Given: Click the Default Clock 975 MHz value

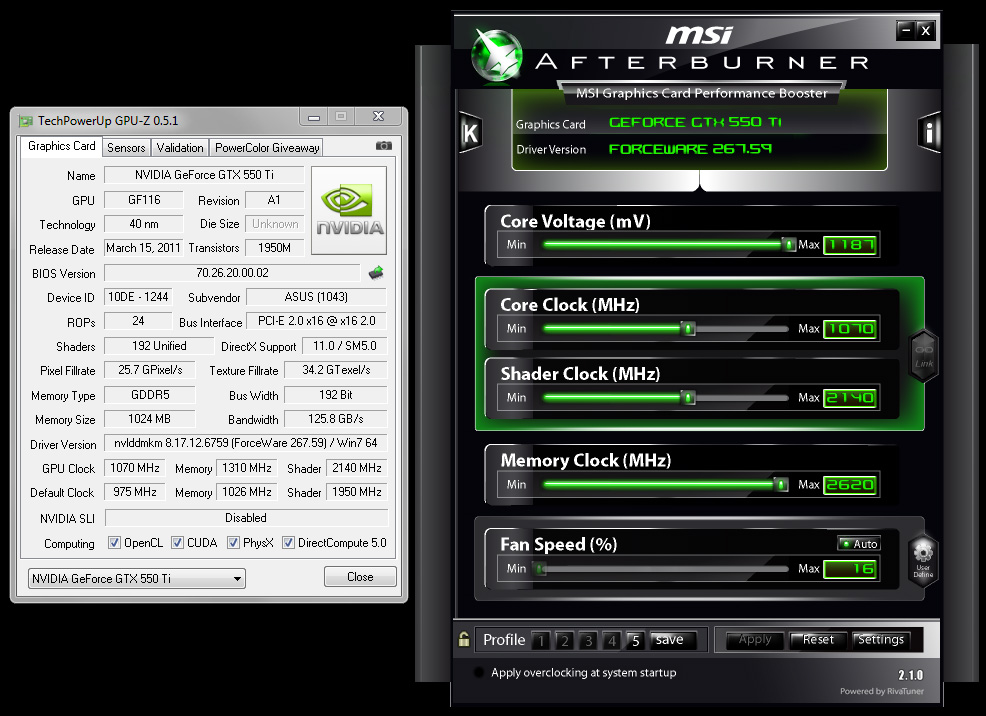Looking at the screenshot, I should point(135,492).
